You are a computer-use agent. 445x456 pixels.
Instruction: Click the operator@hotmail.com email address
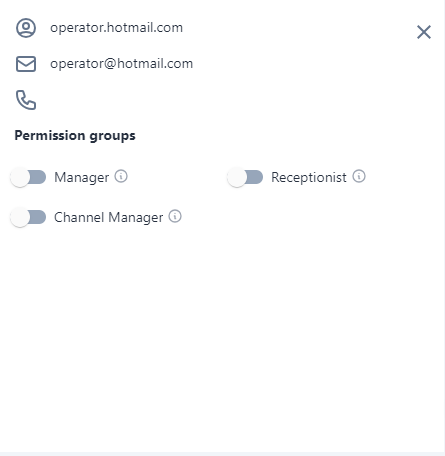pos(121,64)
